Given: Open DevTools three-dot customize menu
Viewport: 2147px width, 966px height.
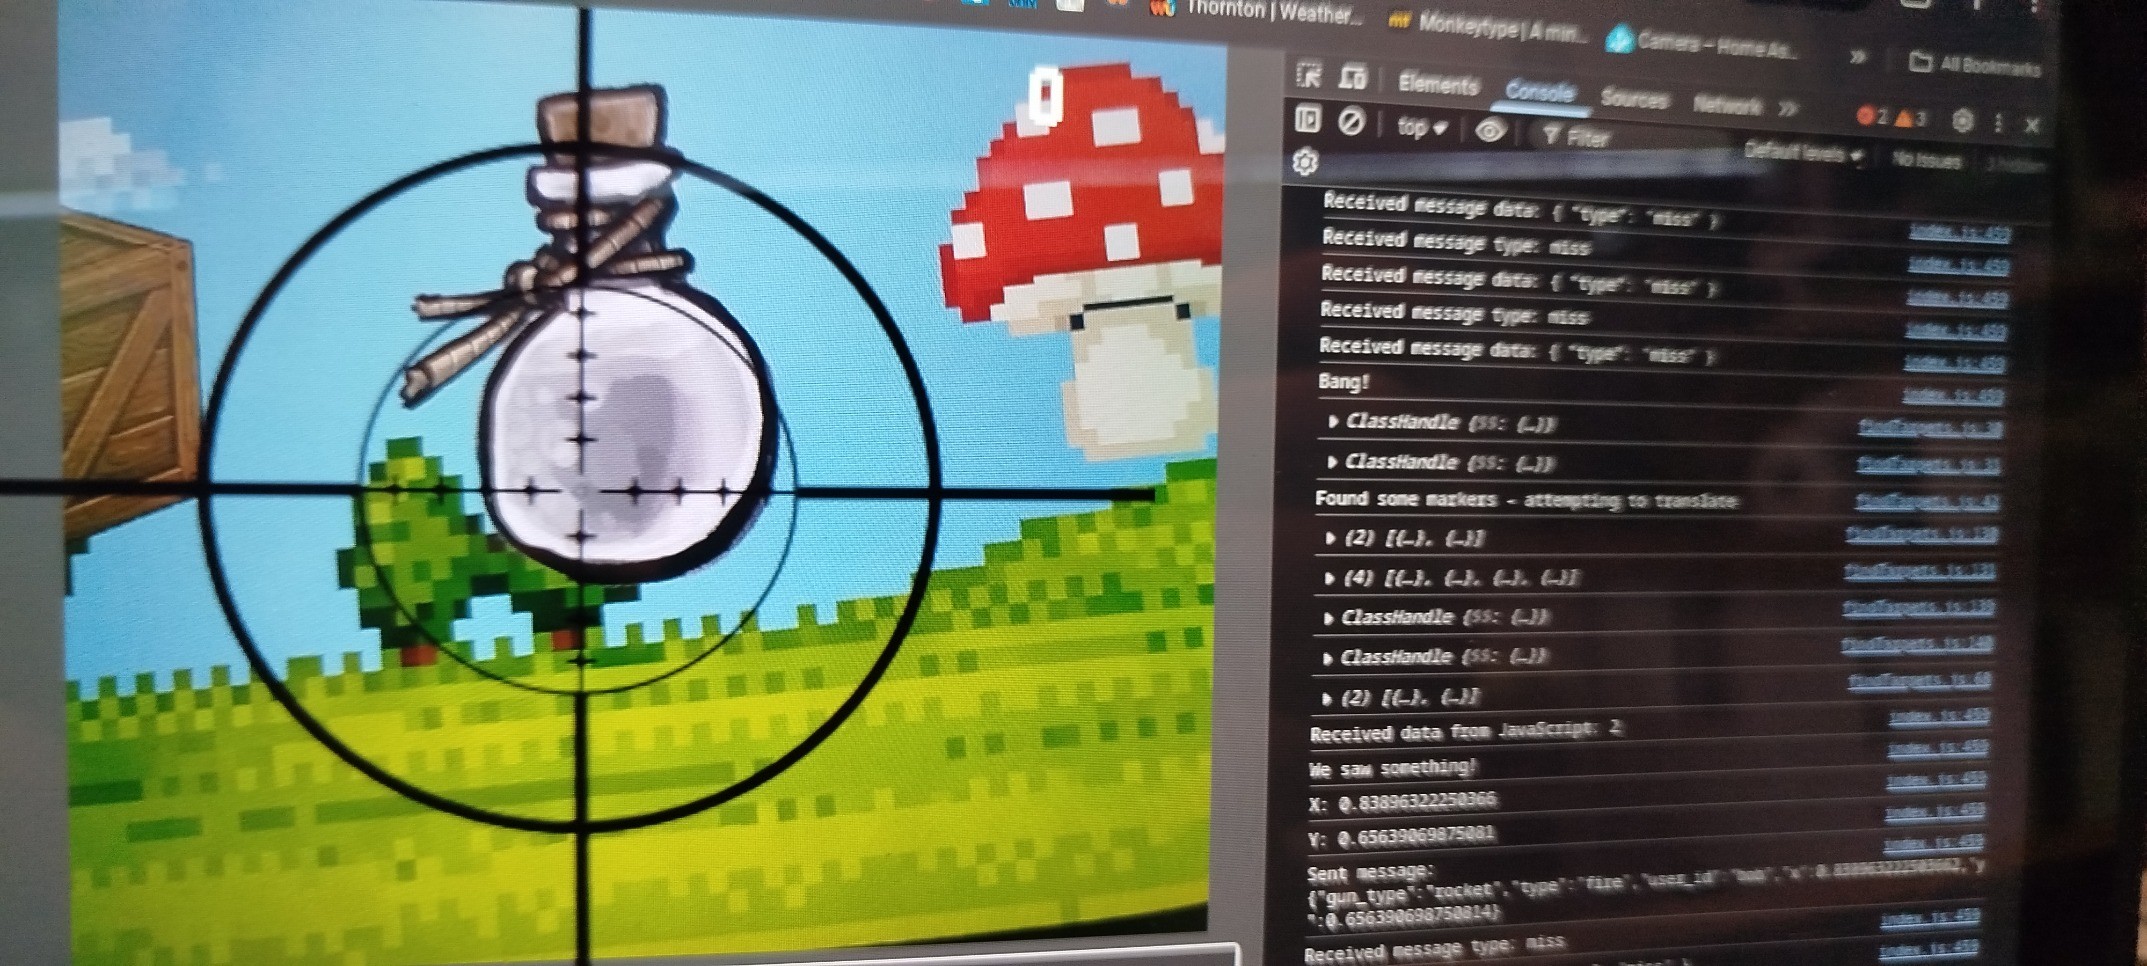Looking at the screenshot, I should coord(1998,122).
